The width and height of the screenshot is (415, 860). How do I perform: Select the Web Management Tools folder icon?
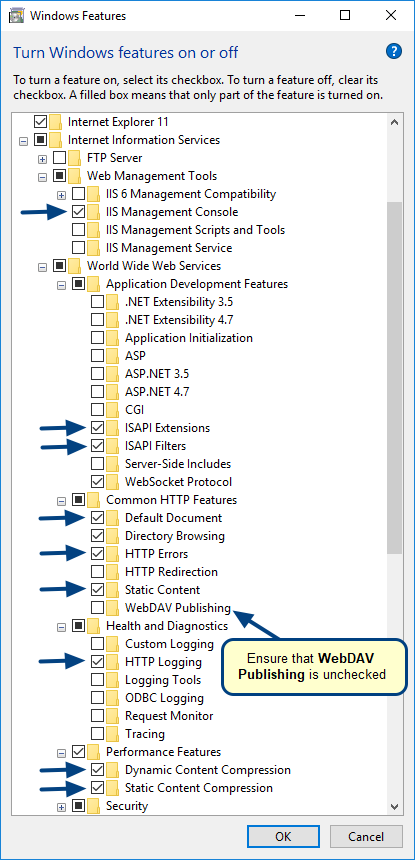75,176
